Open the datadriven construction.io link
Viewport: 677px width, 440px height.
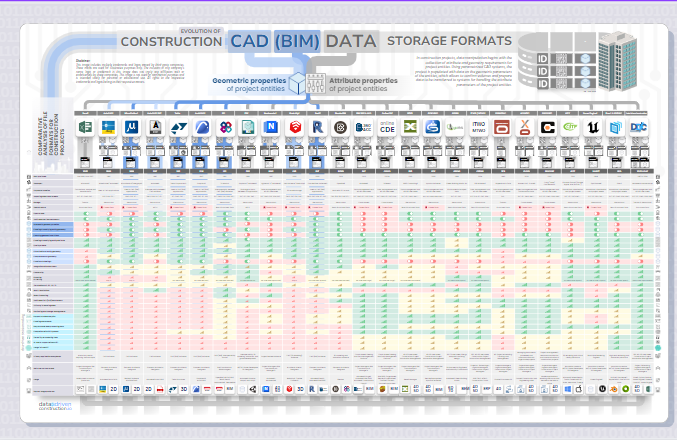[55, 406]
